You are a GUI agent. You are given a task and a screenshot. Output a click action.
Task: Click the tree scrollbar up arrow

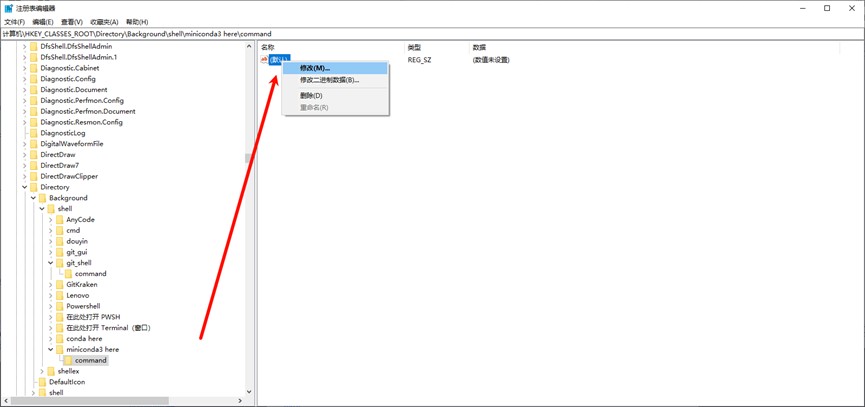click(x=248, y=47)
